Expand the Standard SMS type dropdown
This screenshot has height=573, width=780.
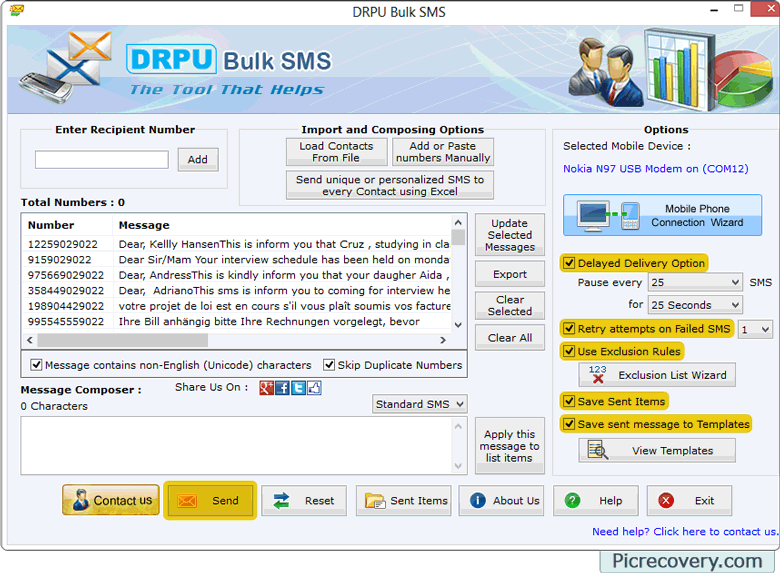point(420,404)
